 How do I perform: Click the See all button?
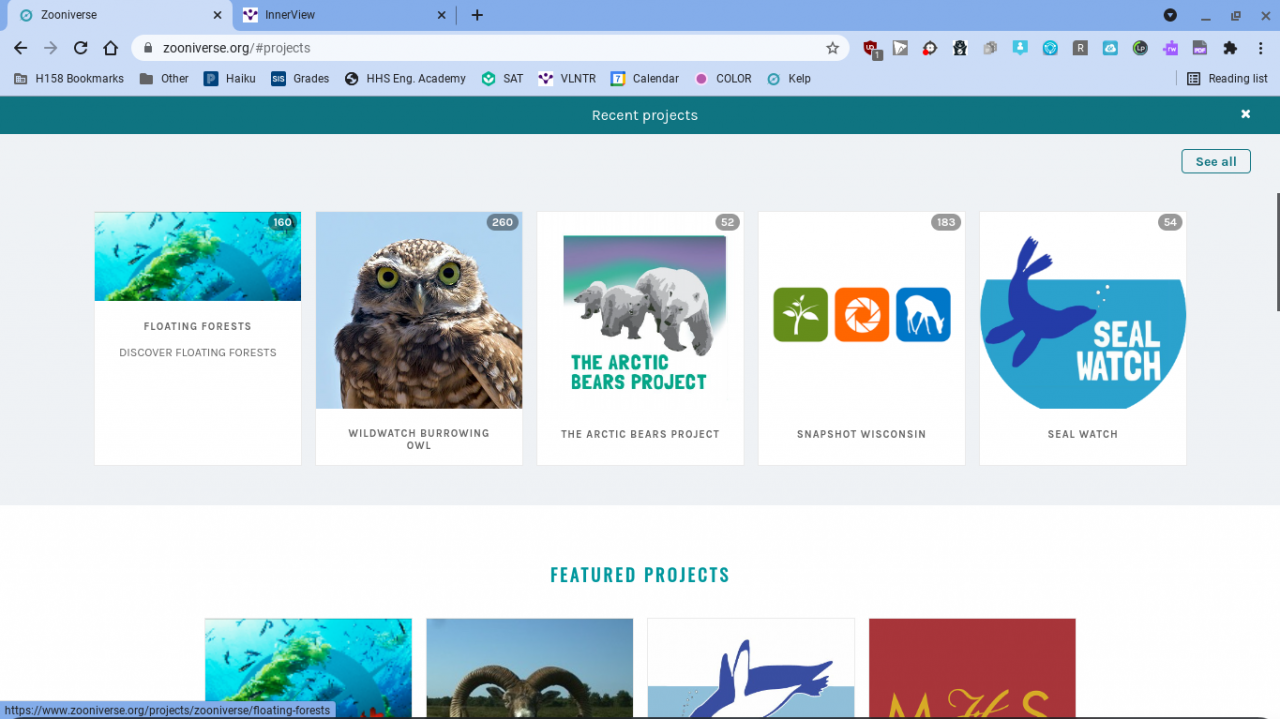click(x=1216, y=161)
